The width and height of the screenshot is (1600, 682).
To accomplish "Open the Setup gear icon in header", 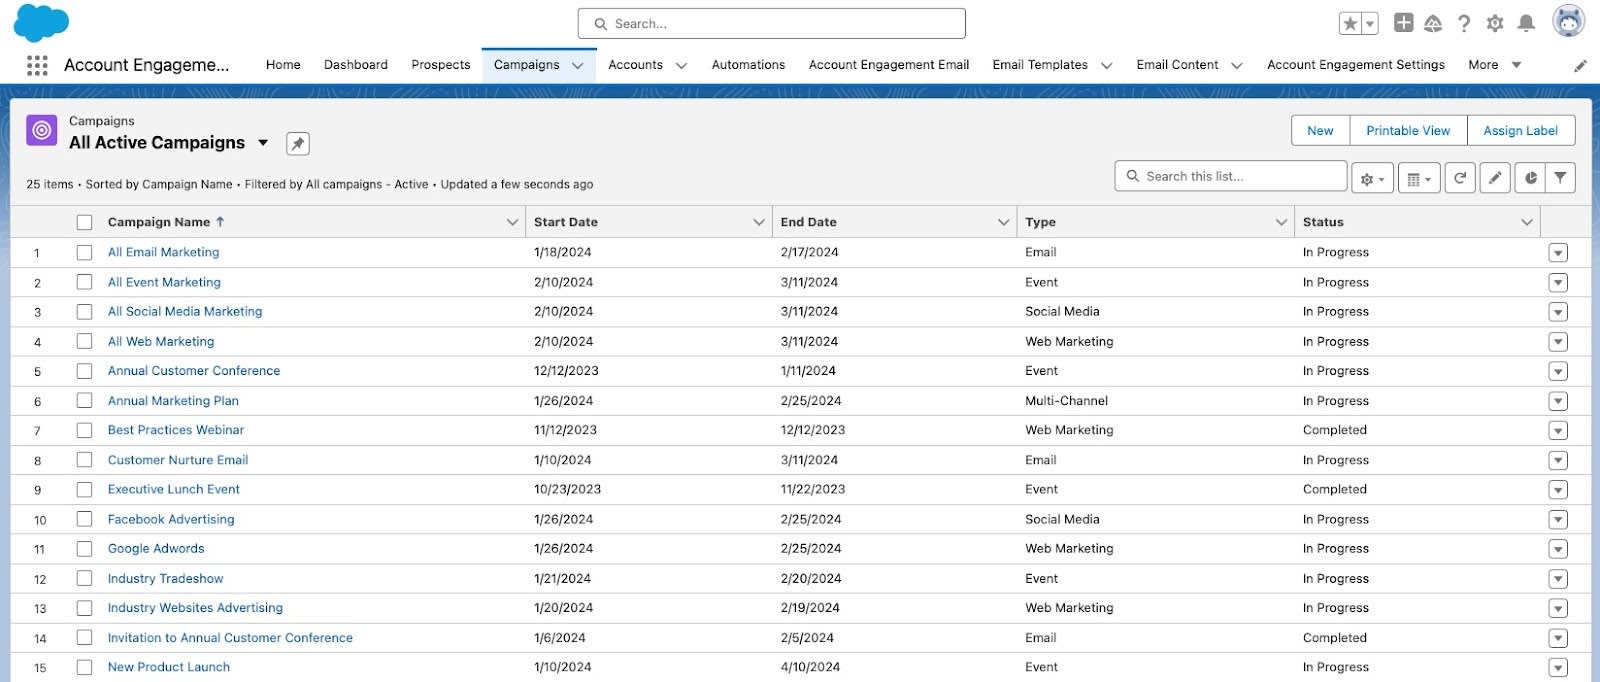I will click(x=1495, y=23).
